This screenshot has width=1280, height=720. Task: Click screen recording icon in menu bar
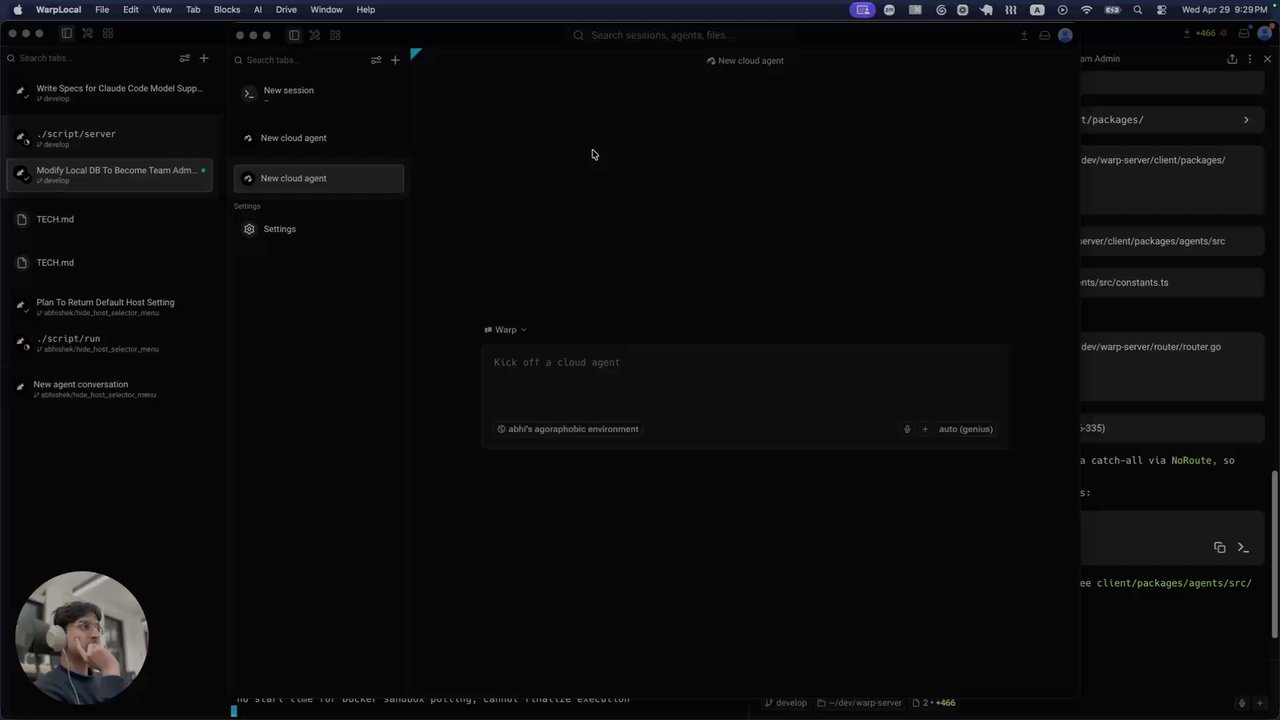pos(862,10)
